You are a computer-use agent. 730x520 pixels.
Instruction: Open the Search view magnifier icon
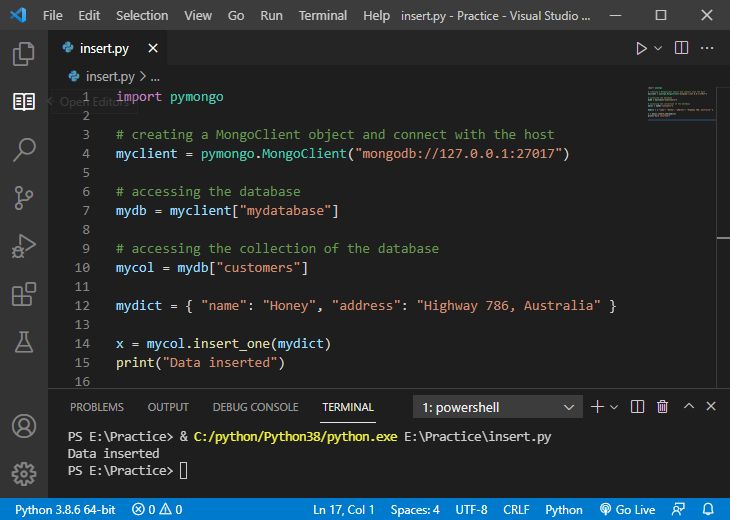pos(24,149)
